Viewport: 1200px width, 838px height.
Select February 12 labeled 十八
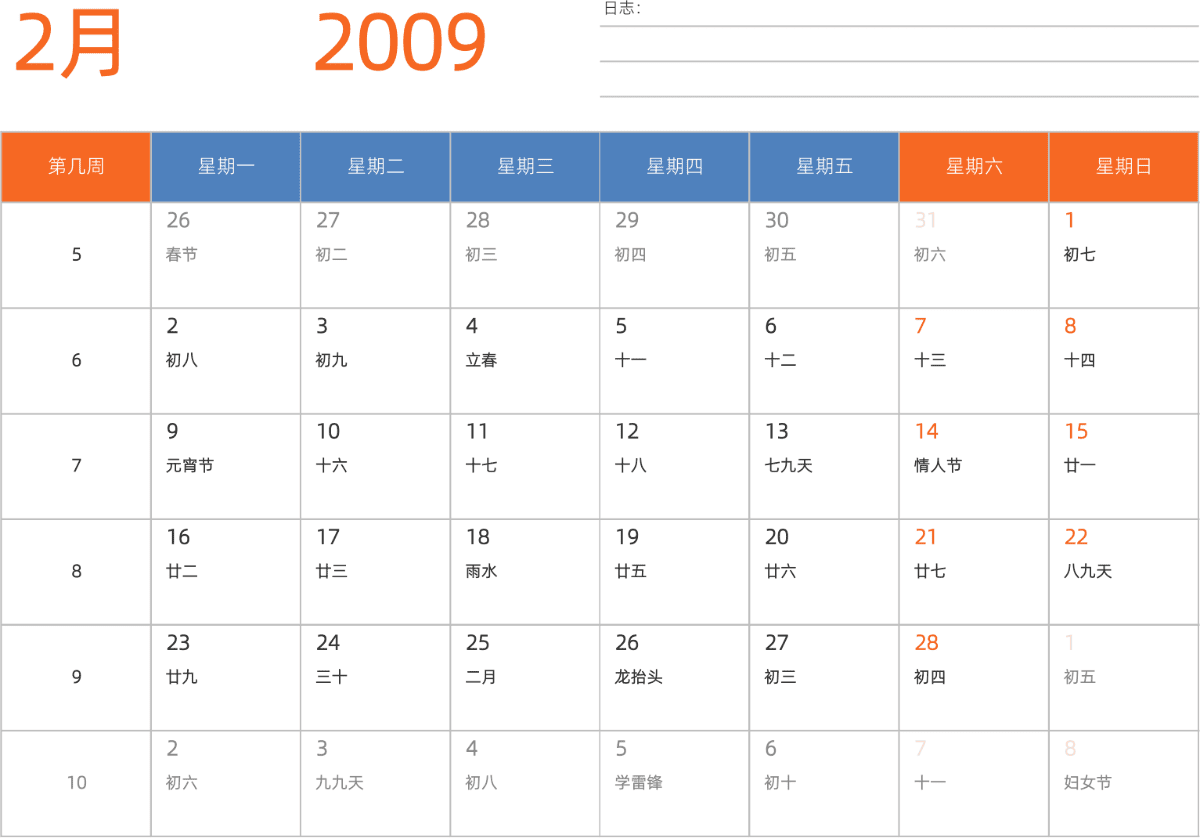click(x=674, y=466)
